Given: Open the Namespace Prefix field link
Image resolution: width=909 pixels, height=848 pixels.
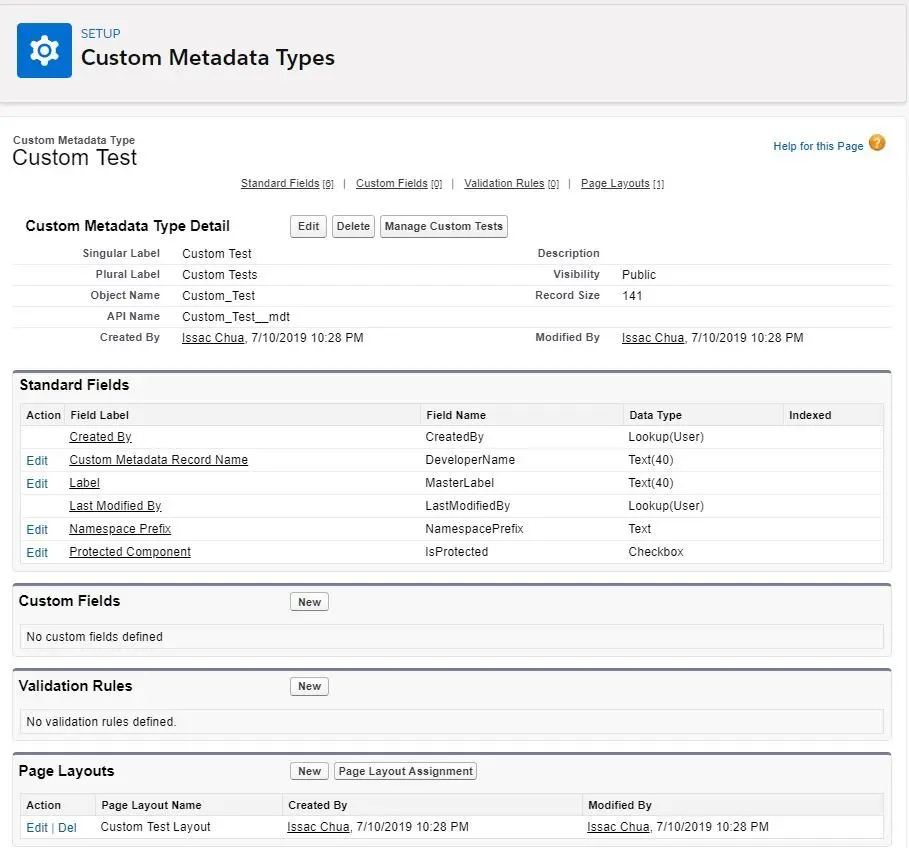Looking at the screenshot, I should (120, 529).
